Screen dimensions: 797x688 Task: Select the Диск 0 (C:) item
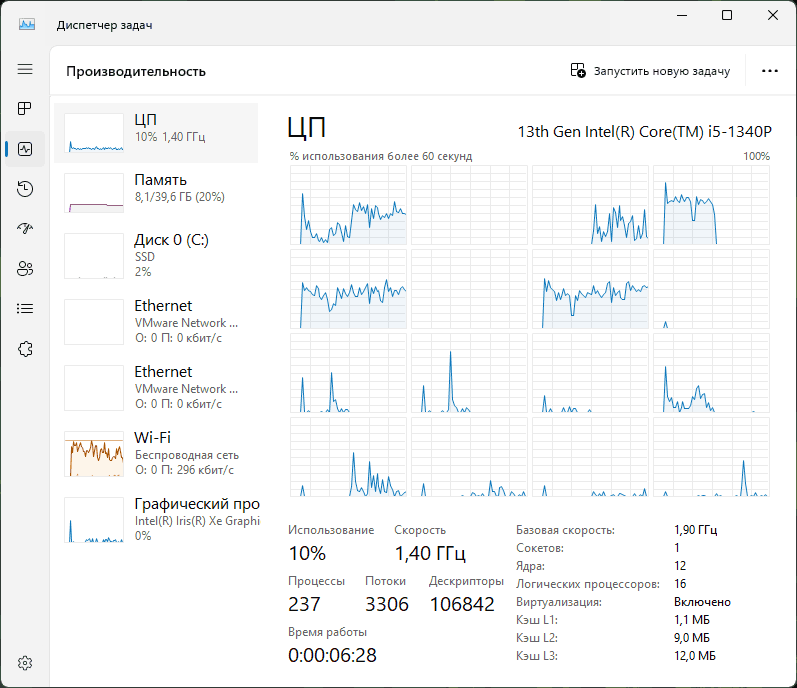pyautogui.click(x=156, y=256)
